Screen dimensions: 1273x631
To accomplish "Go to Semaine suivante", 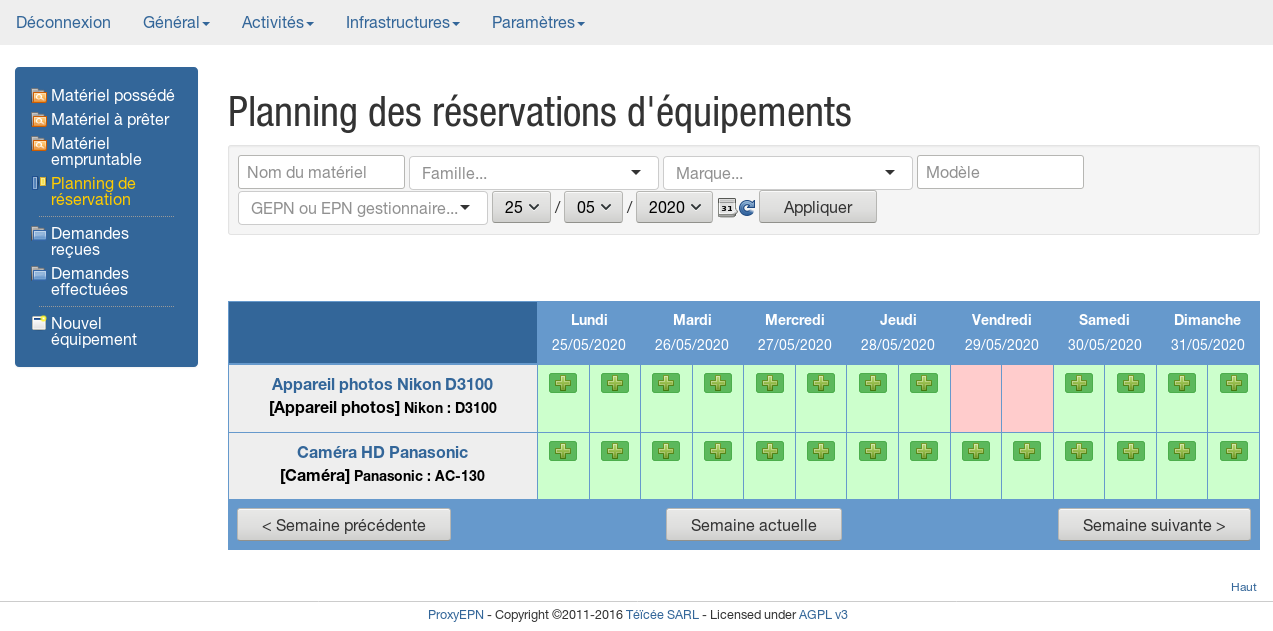I will (x=1153, y=525).
